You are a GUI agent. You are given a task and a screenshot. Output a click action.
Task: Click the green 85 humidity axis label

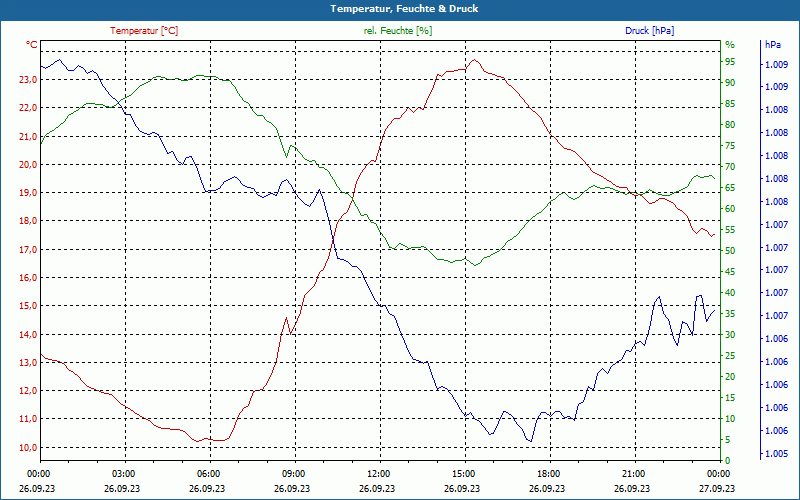(730, 104)
